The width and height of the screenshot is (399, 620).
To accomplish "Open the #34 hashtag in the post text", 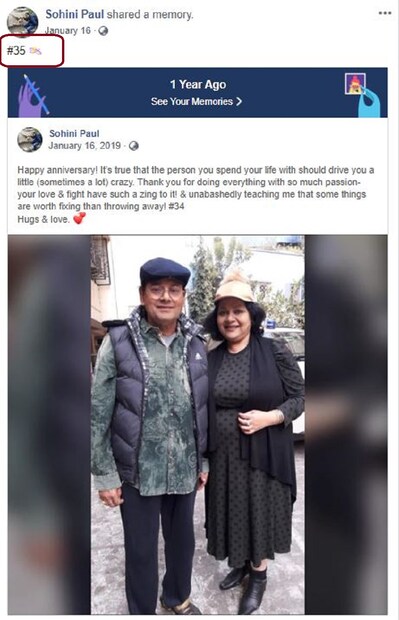I will coord(176,206).
